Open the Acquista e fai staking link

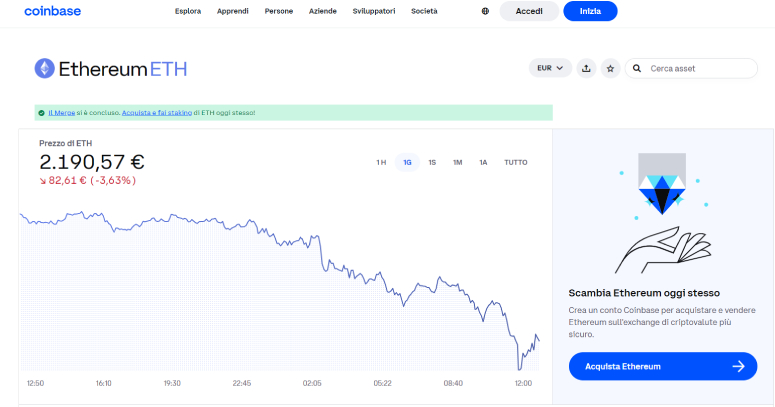click(x=157, y=113)
